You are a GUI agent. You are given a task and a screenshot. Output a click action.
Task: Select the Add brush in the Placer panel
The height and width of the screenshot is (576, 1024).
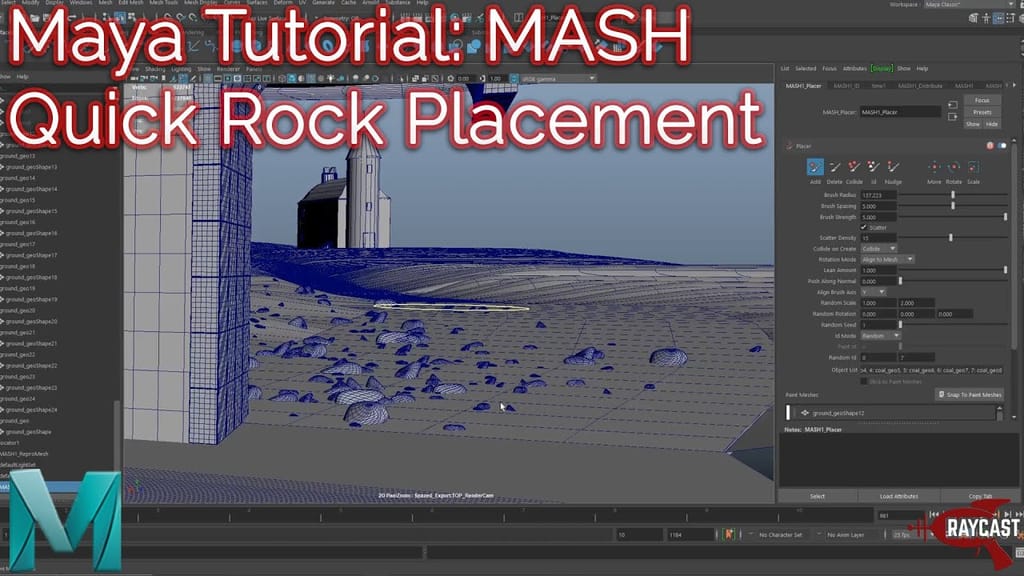click(x=815, y=166)
